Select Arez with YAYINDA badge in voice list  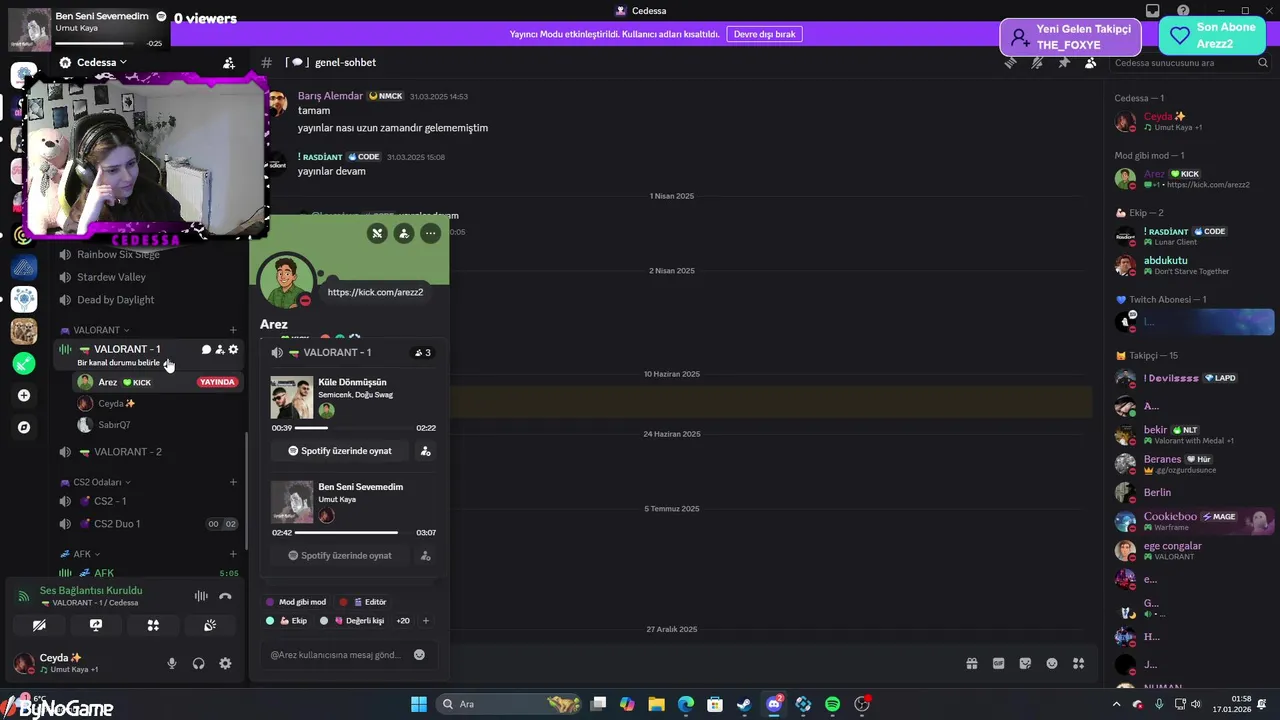point(158,382)
